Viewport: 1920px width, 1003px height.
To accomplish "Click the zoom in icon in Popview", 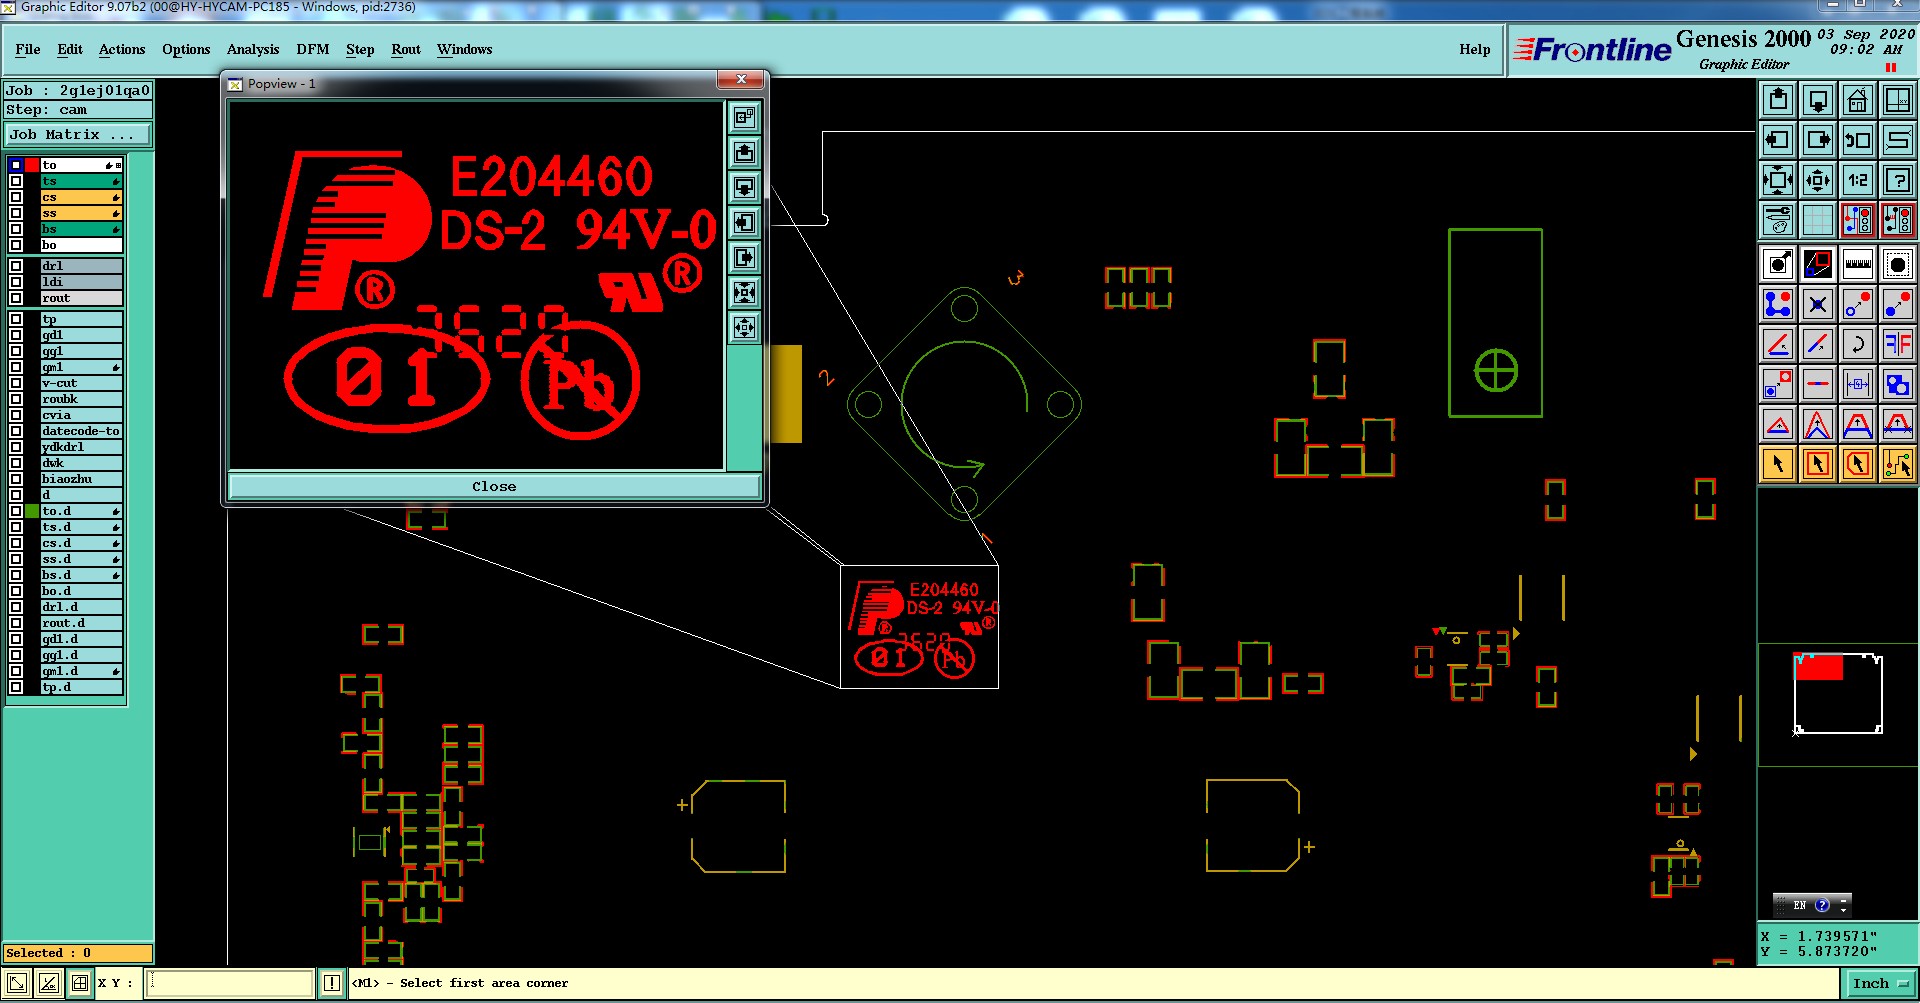I will pos(744,292).
